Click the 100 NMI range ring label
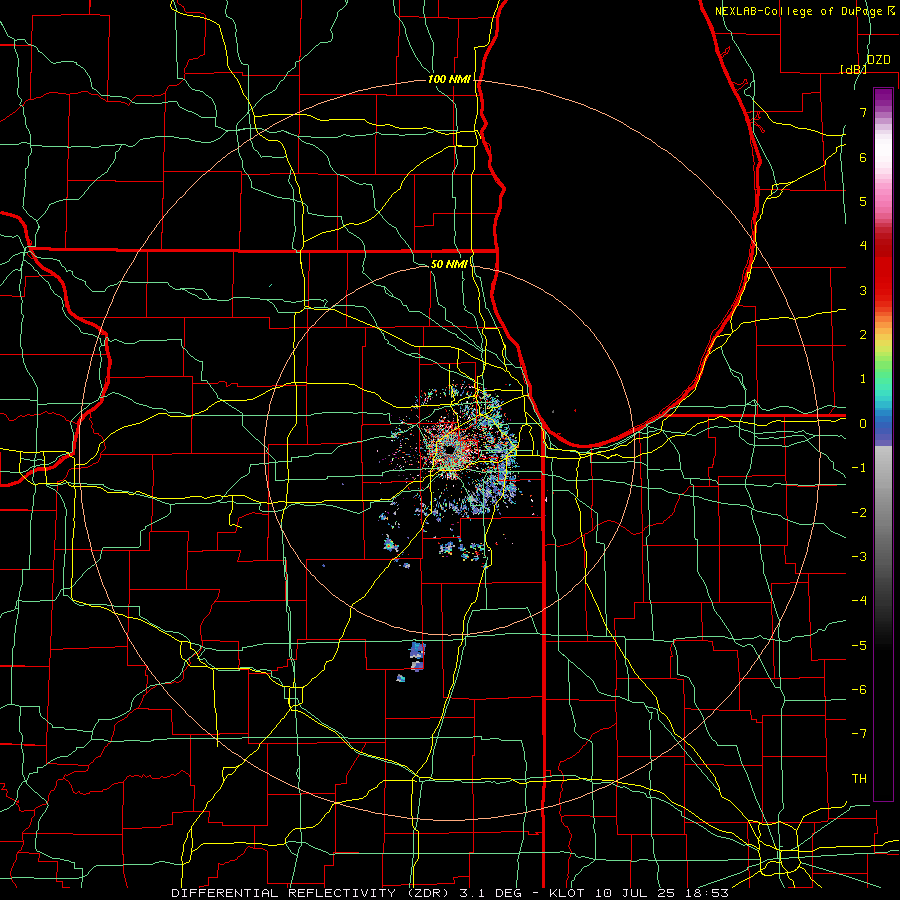This screenshot has width=900, height=900. click(448, 79)
